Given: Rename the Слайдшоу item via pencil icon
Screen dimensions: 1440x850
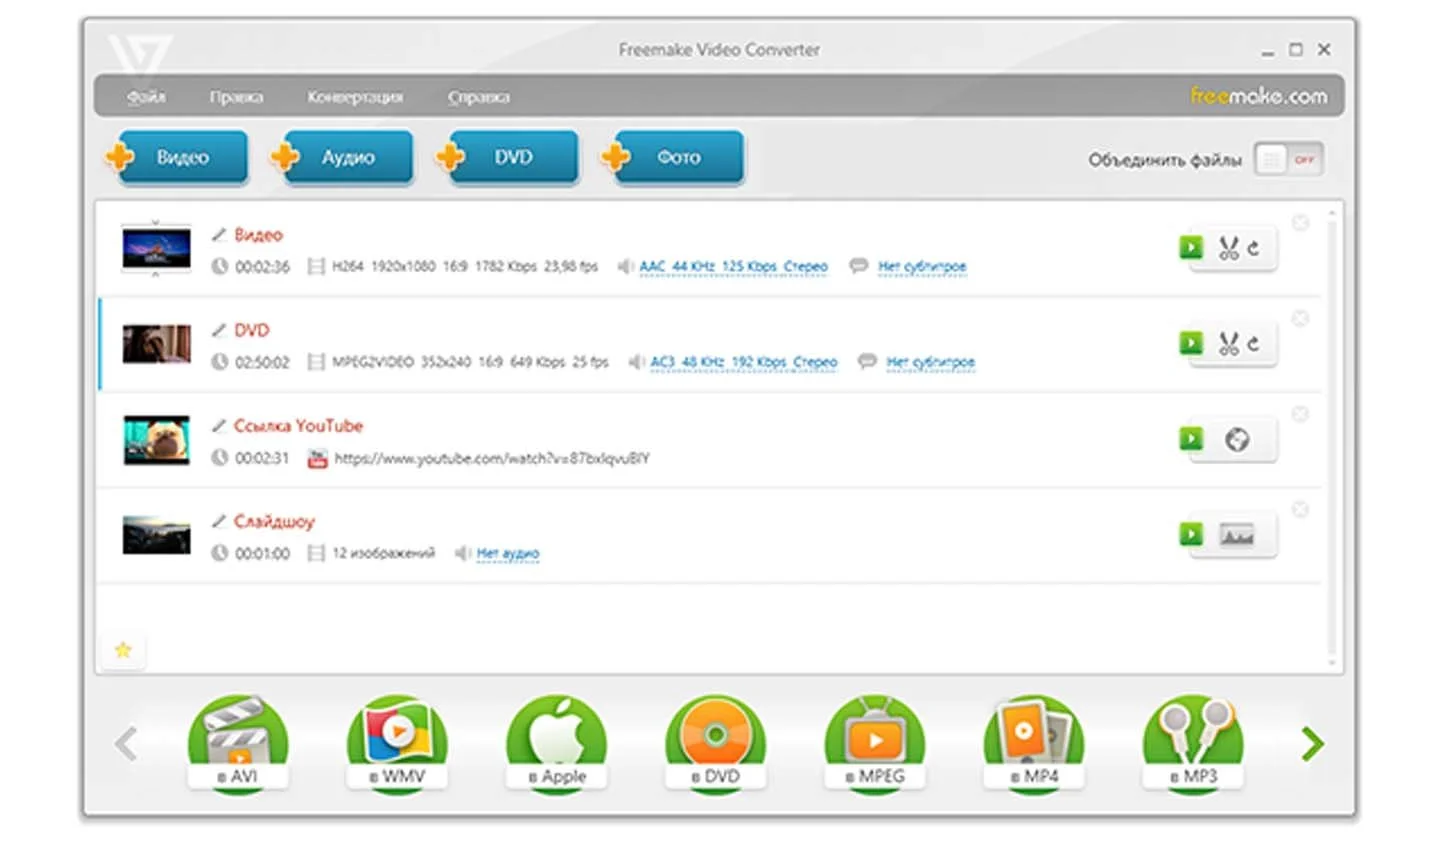Looking at the screenshot, I should pos(219,521).
